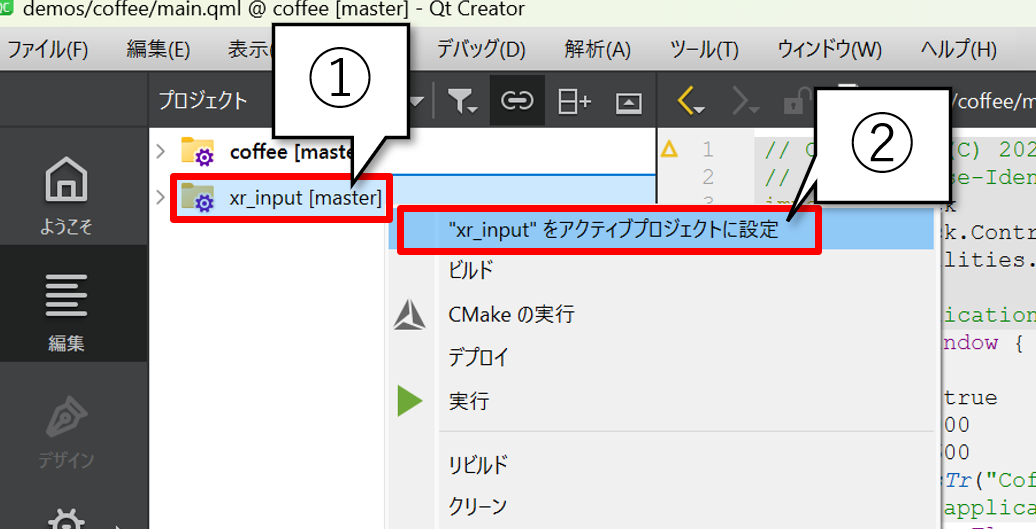Viewport: 1036px width, 529px height.
Task: Open the ツール(T) menu
Action: [704, 49]
